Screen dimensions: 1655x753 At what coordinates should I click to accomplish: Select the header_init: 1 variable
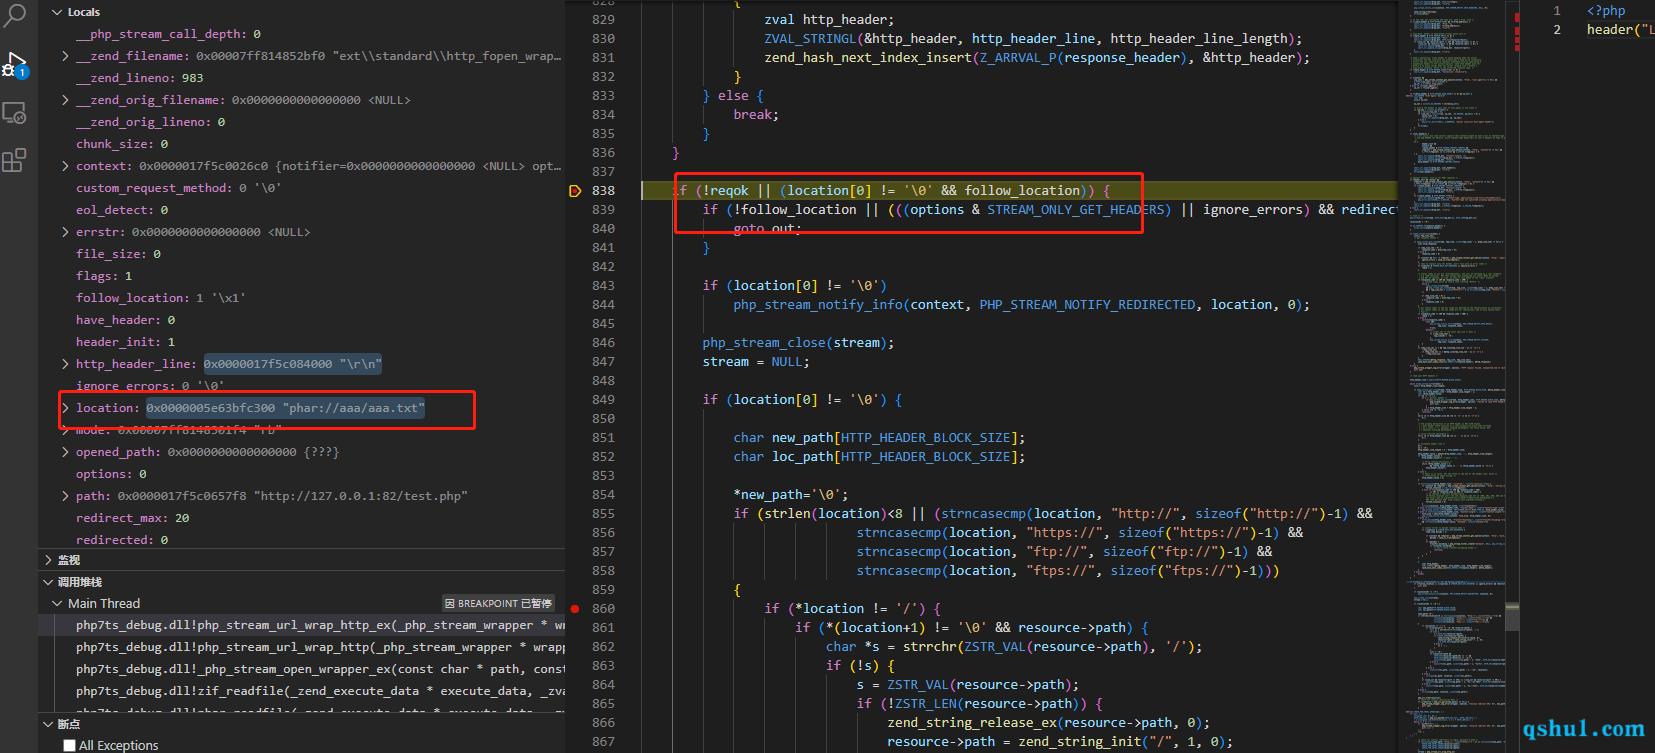tap(301, 342)
